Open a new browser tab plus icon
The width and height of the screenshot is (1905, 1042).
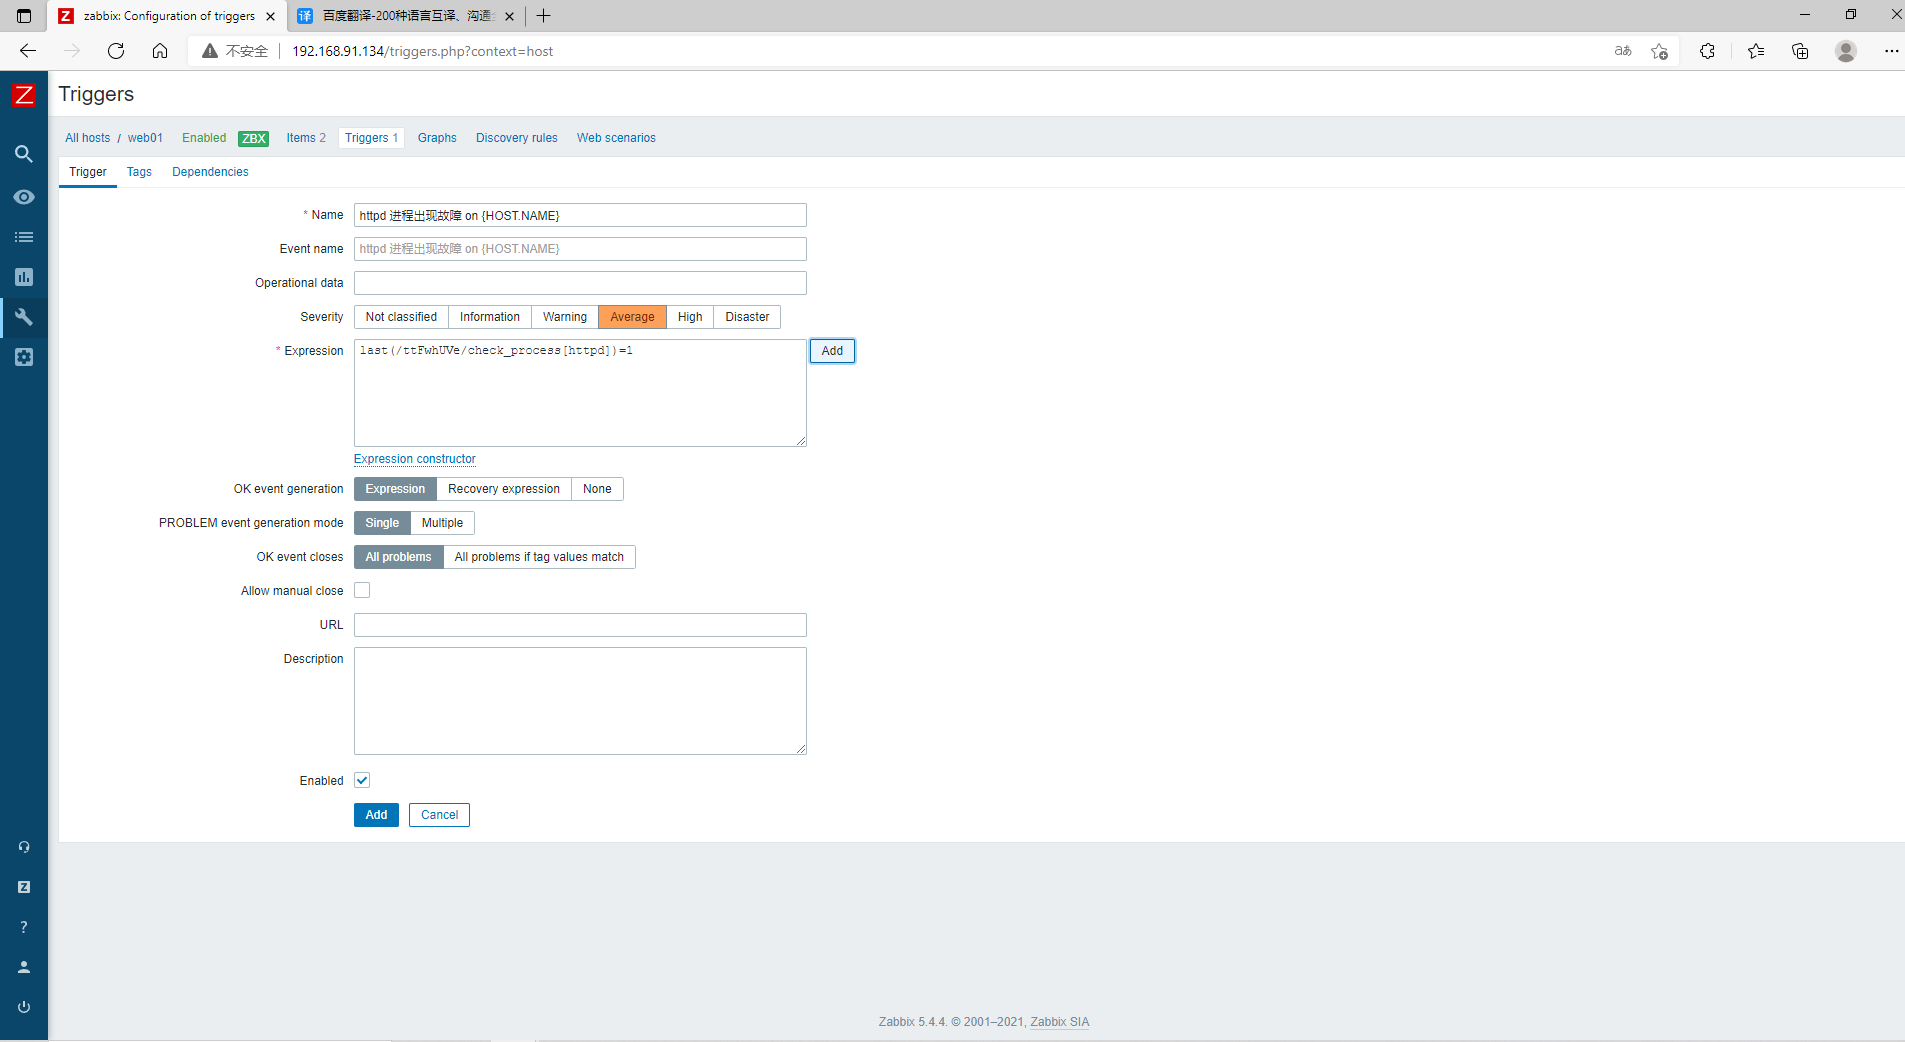[x=544, y=16]
